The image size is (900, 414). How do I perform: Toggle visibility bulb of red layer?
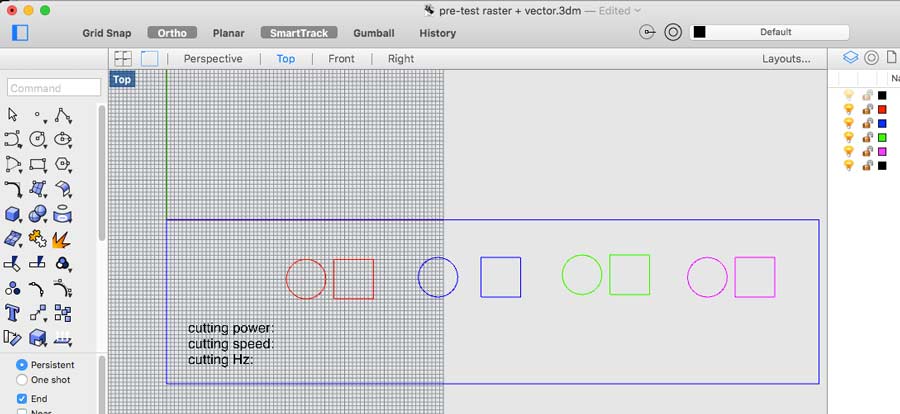pyautogui.click(x=849, y=109)
